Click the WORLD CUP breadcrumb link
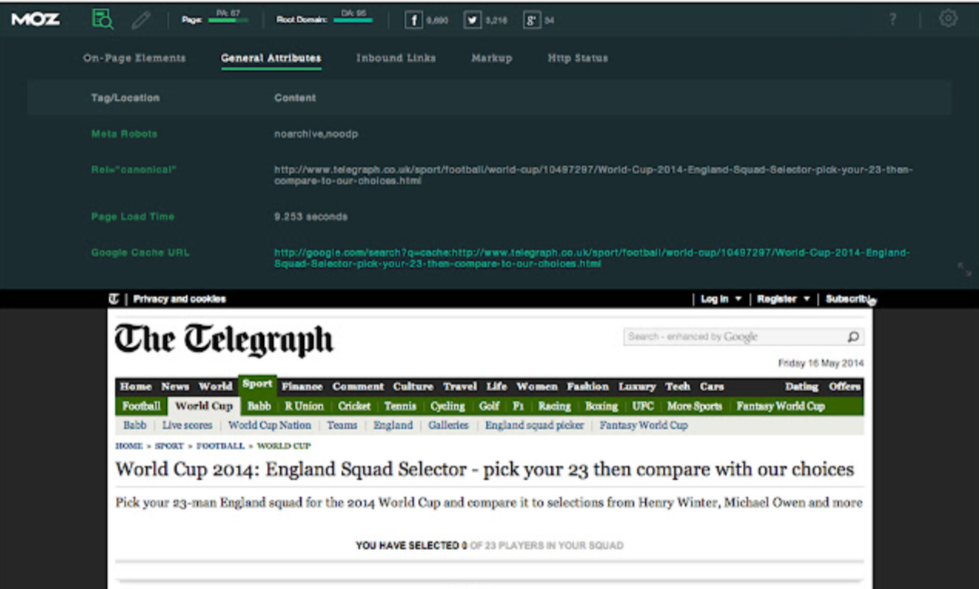Viewport: 979px width, 589px height. pyautogui.click(x=284, y=446)
